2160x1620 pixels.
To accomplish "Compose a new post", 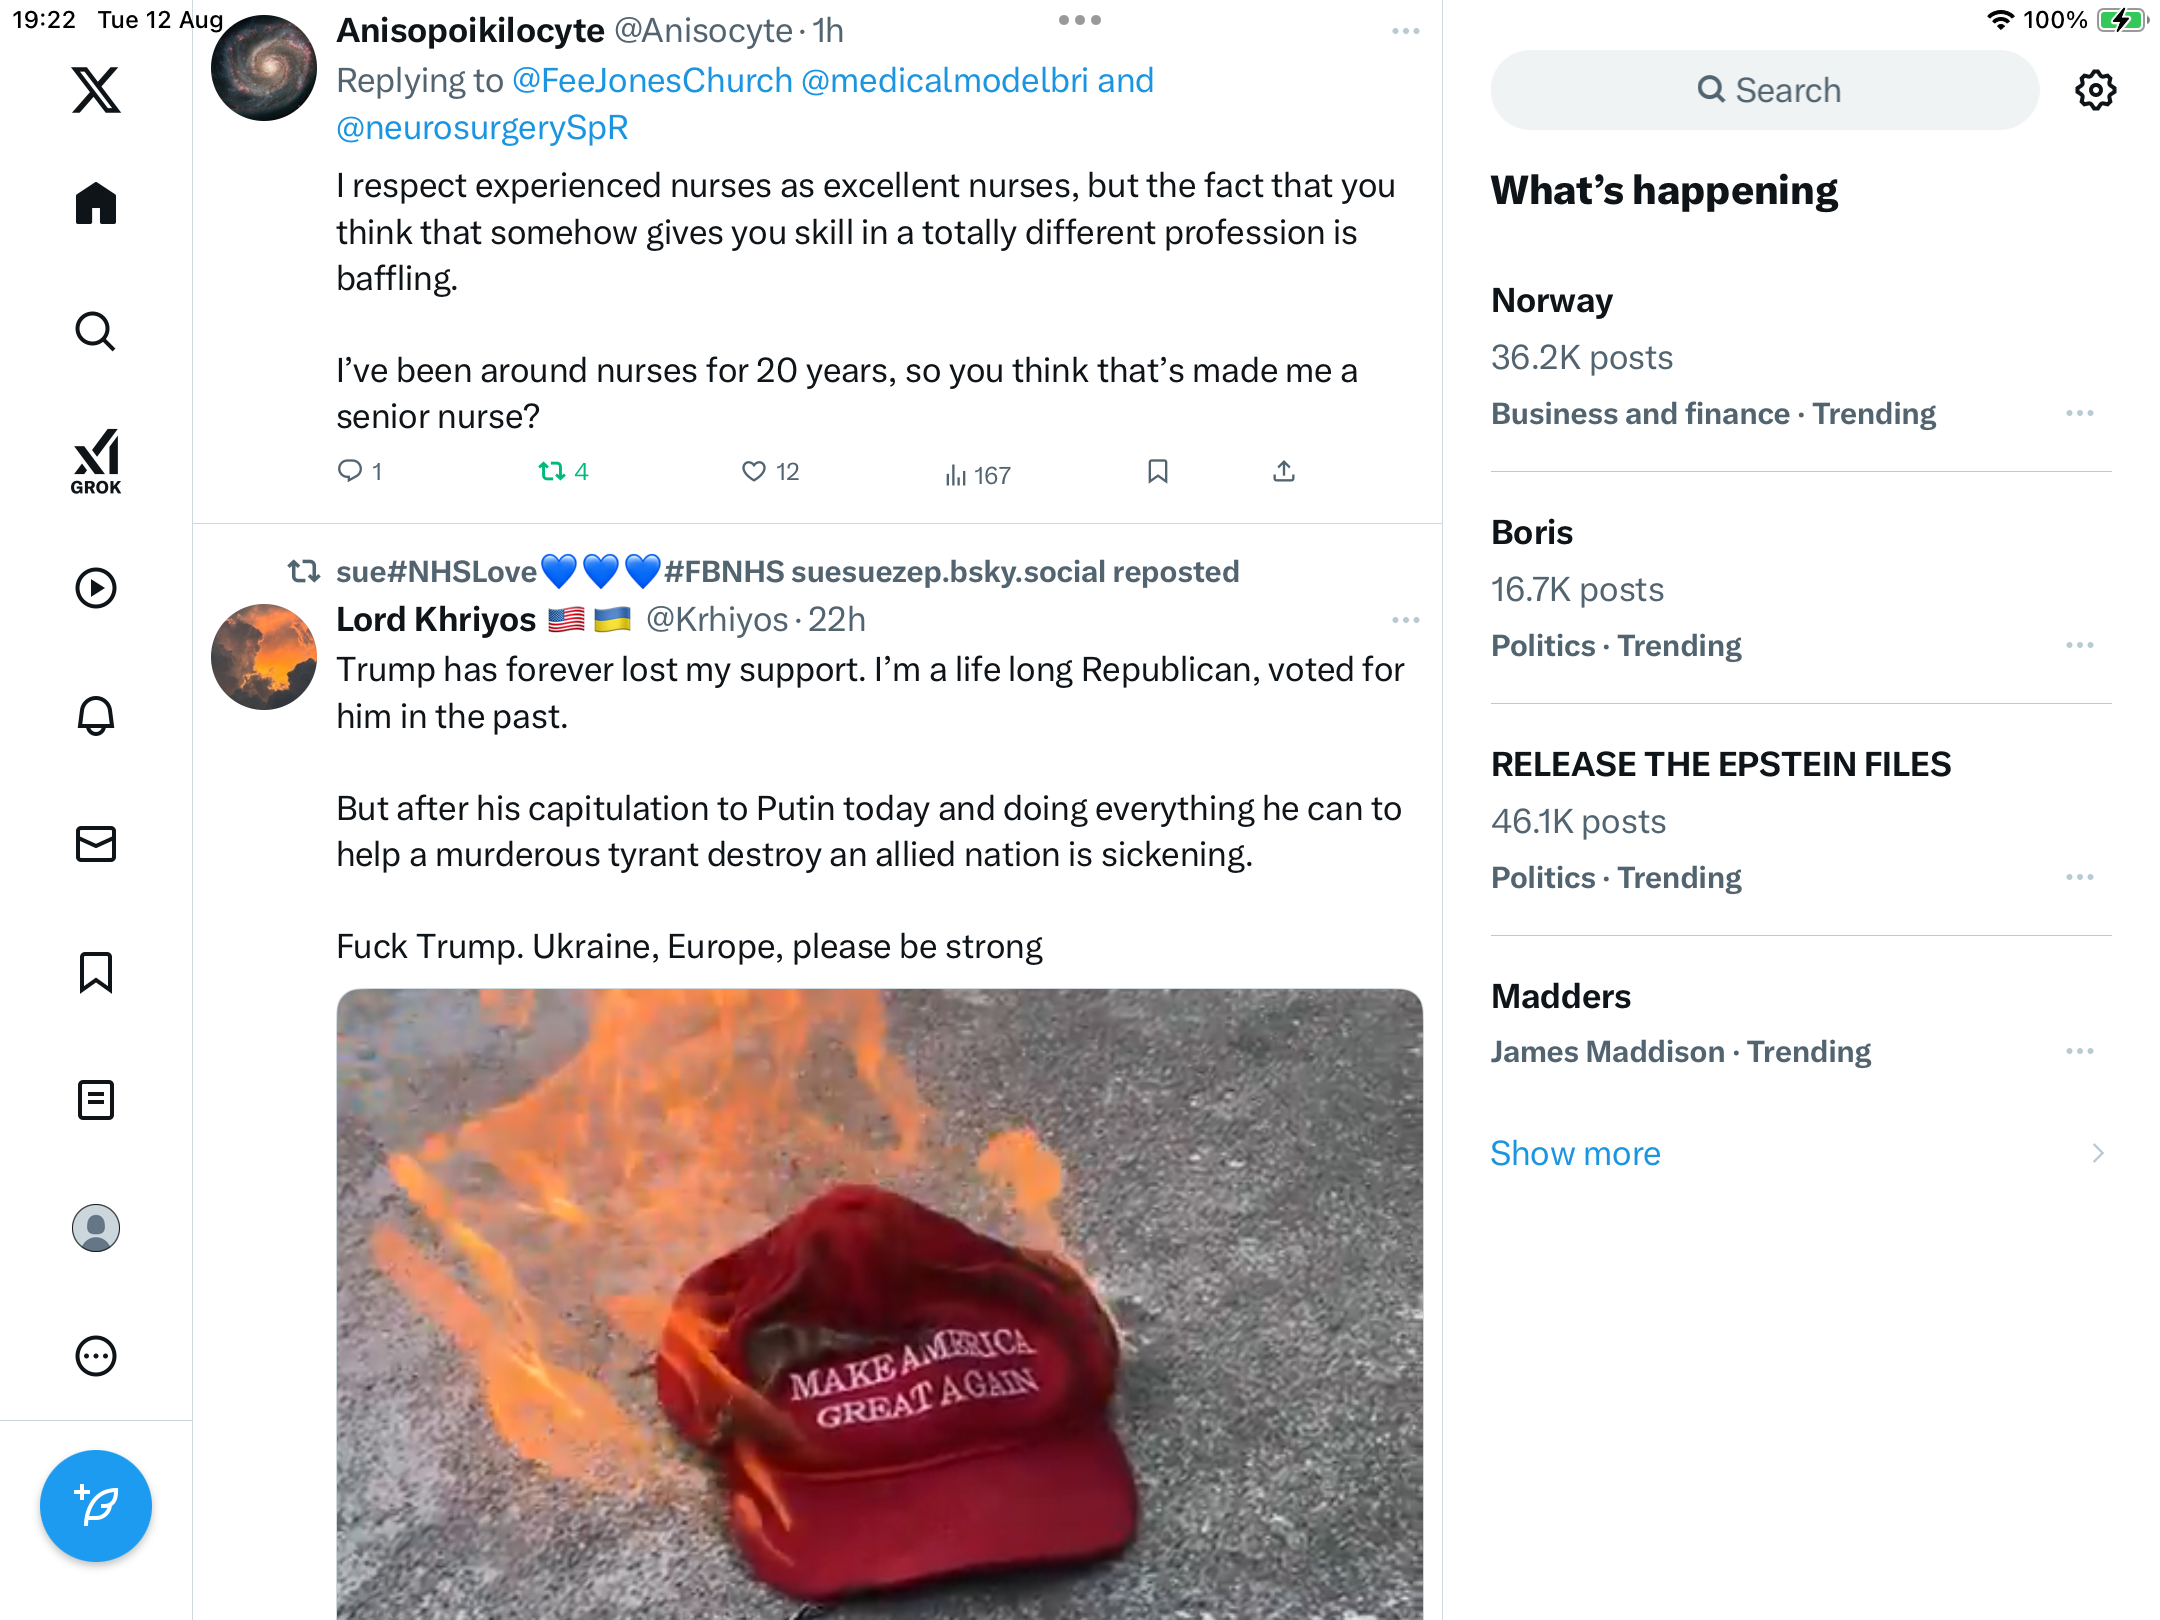I will pos(96,1505).
